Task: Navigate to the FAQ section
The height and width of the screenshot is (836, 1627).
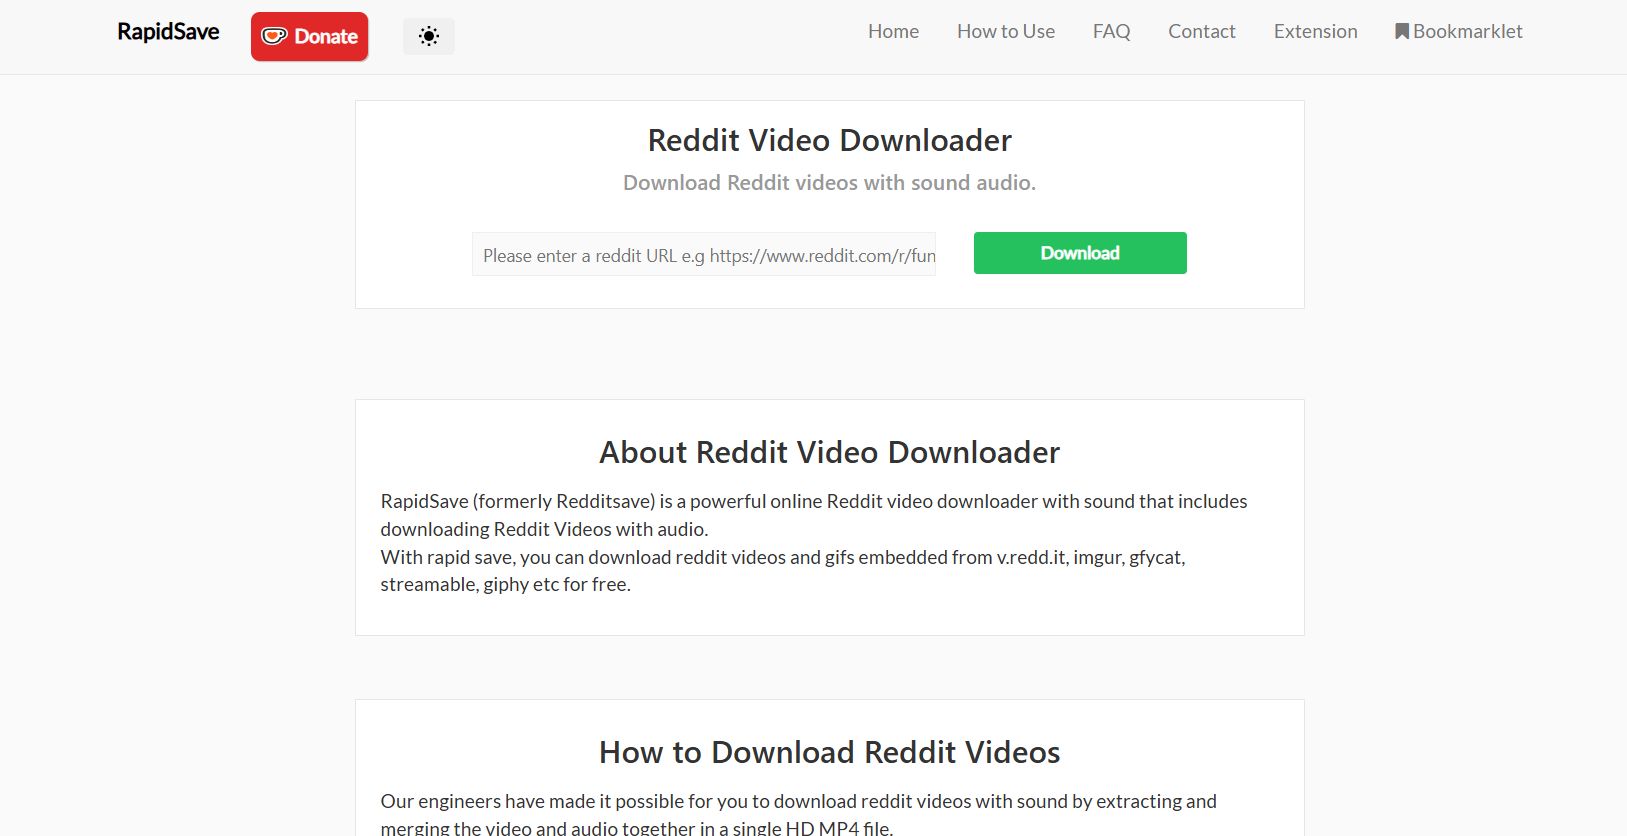Action: [x=1111, y=31]
